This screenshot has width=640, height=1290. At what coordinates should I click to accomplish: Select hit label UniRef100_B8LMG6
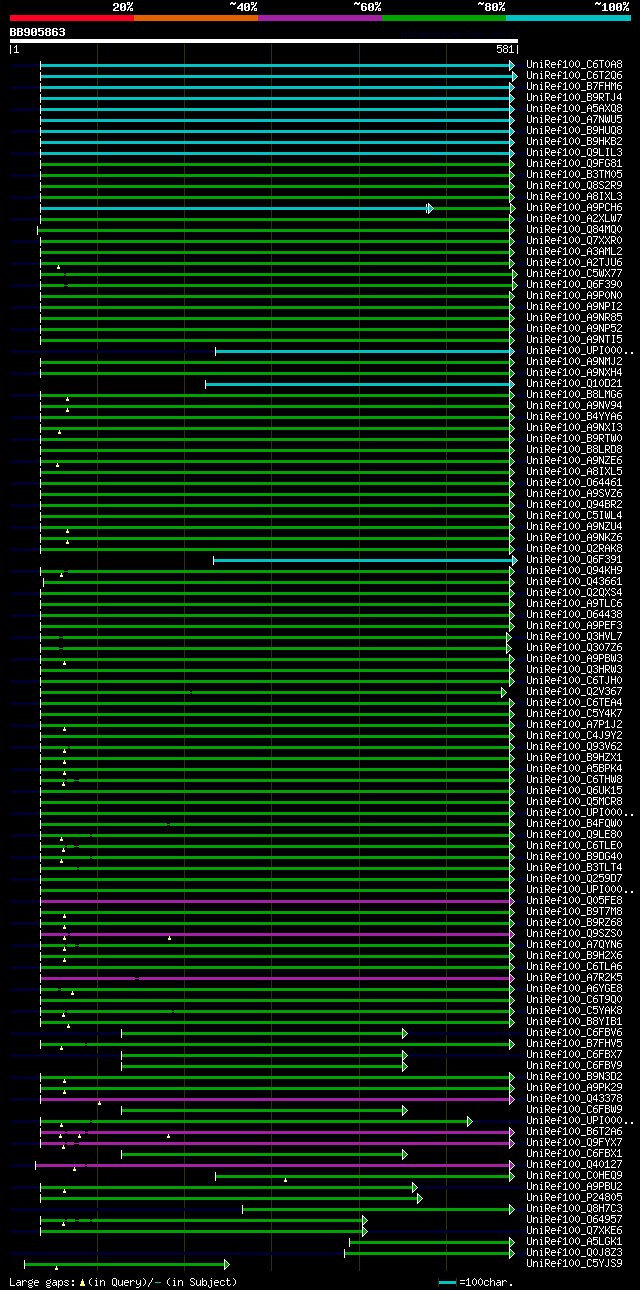click(574, 394)
